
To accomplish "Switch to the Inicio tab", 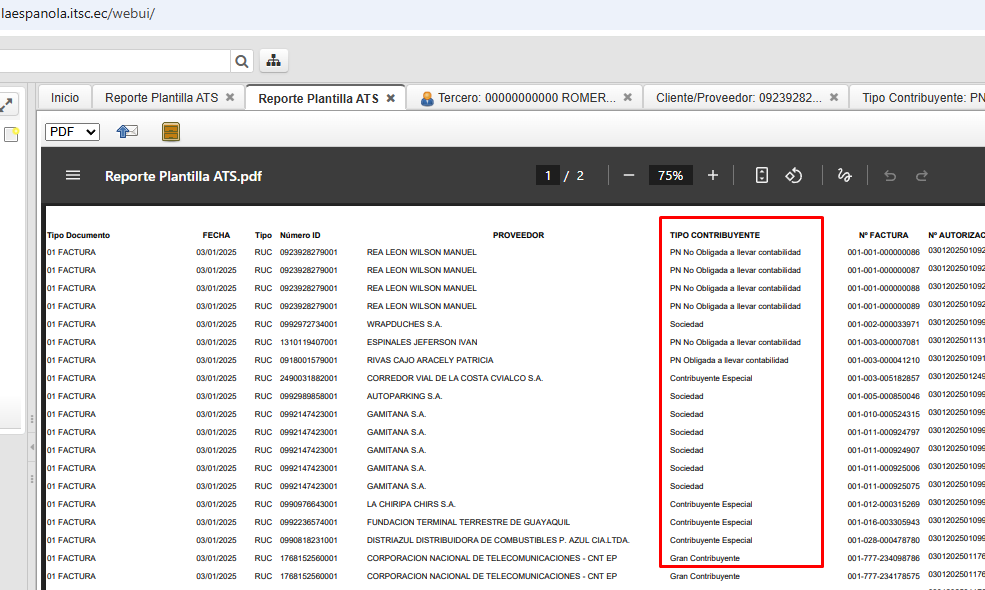I will 65,98.
